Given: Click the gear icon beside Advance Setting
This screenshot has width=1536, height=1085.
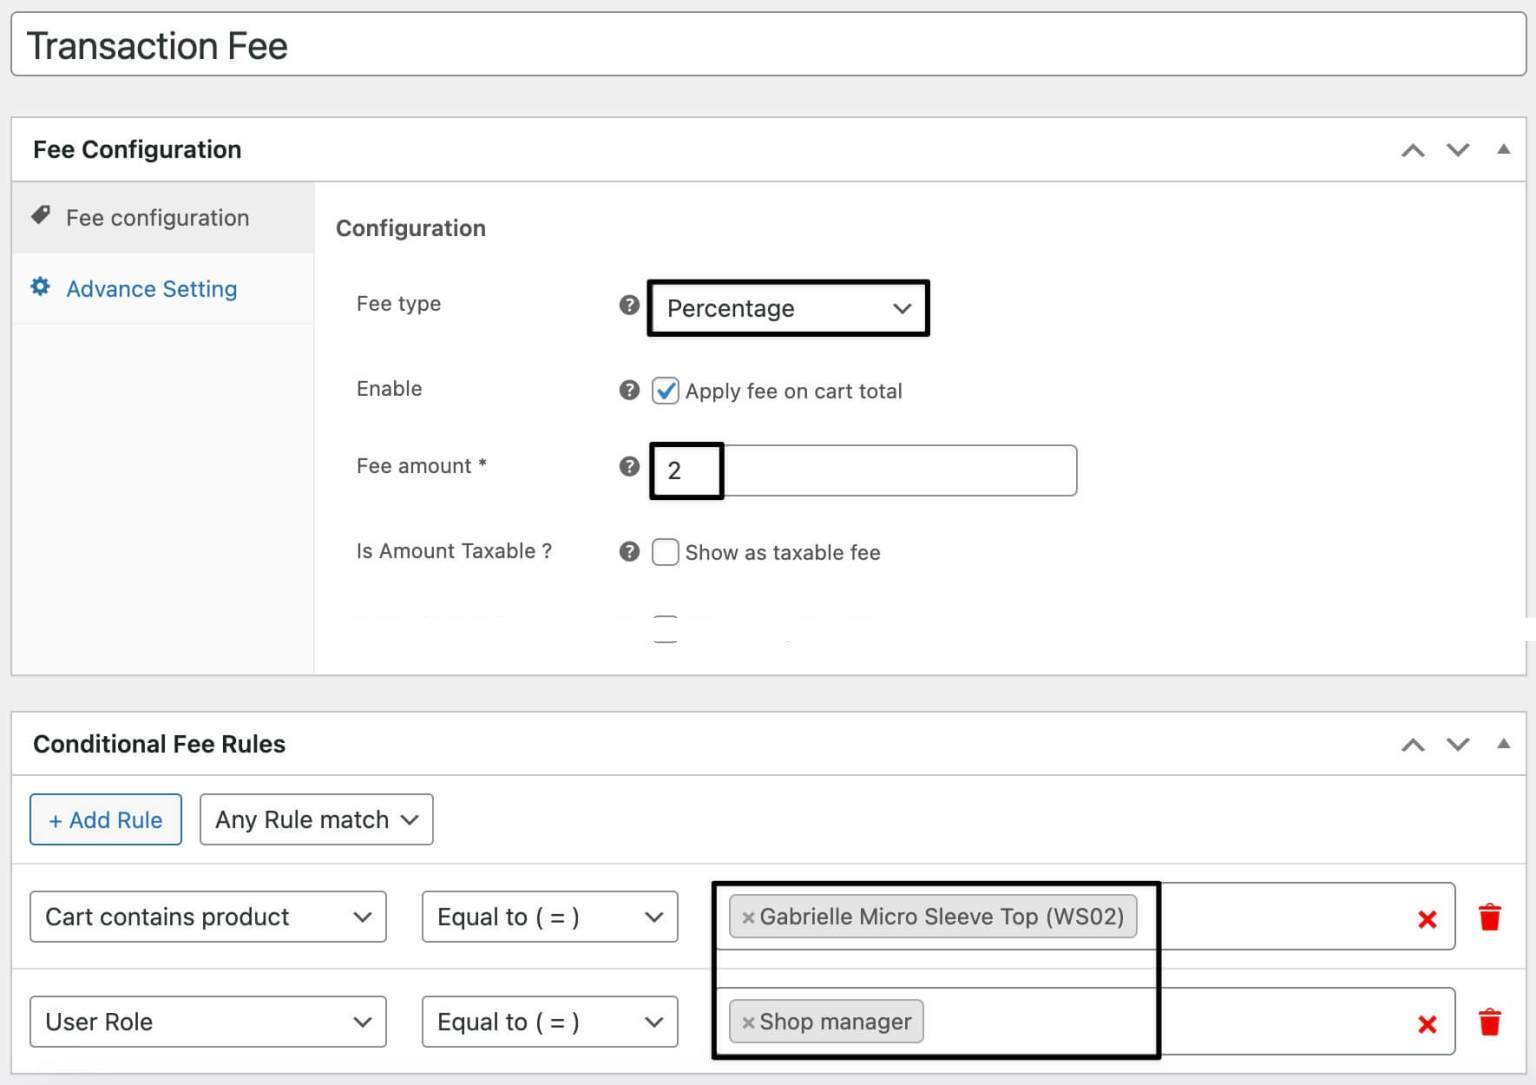Looking at the screenshot, I should point(40,287).
